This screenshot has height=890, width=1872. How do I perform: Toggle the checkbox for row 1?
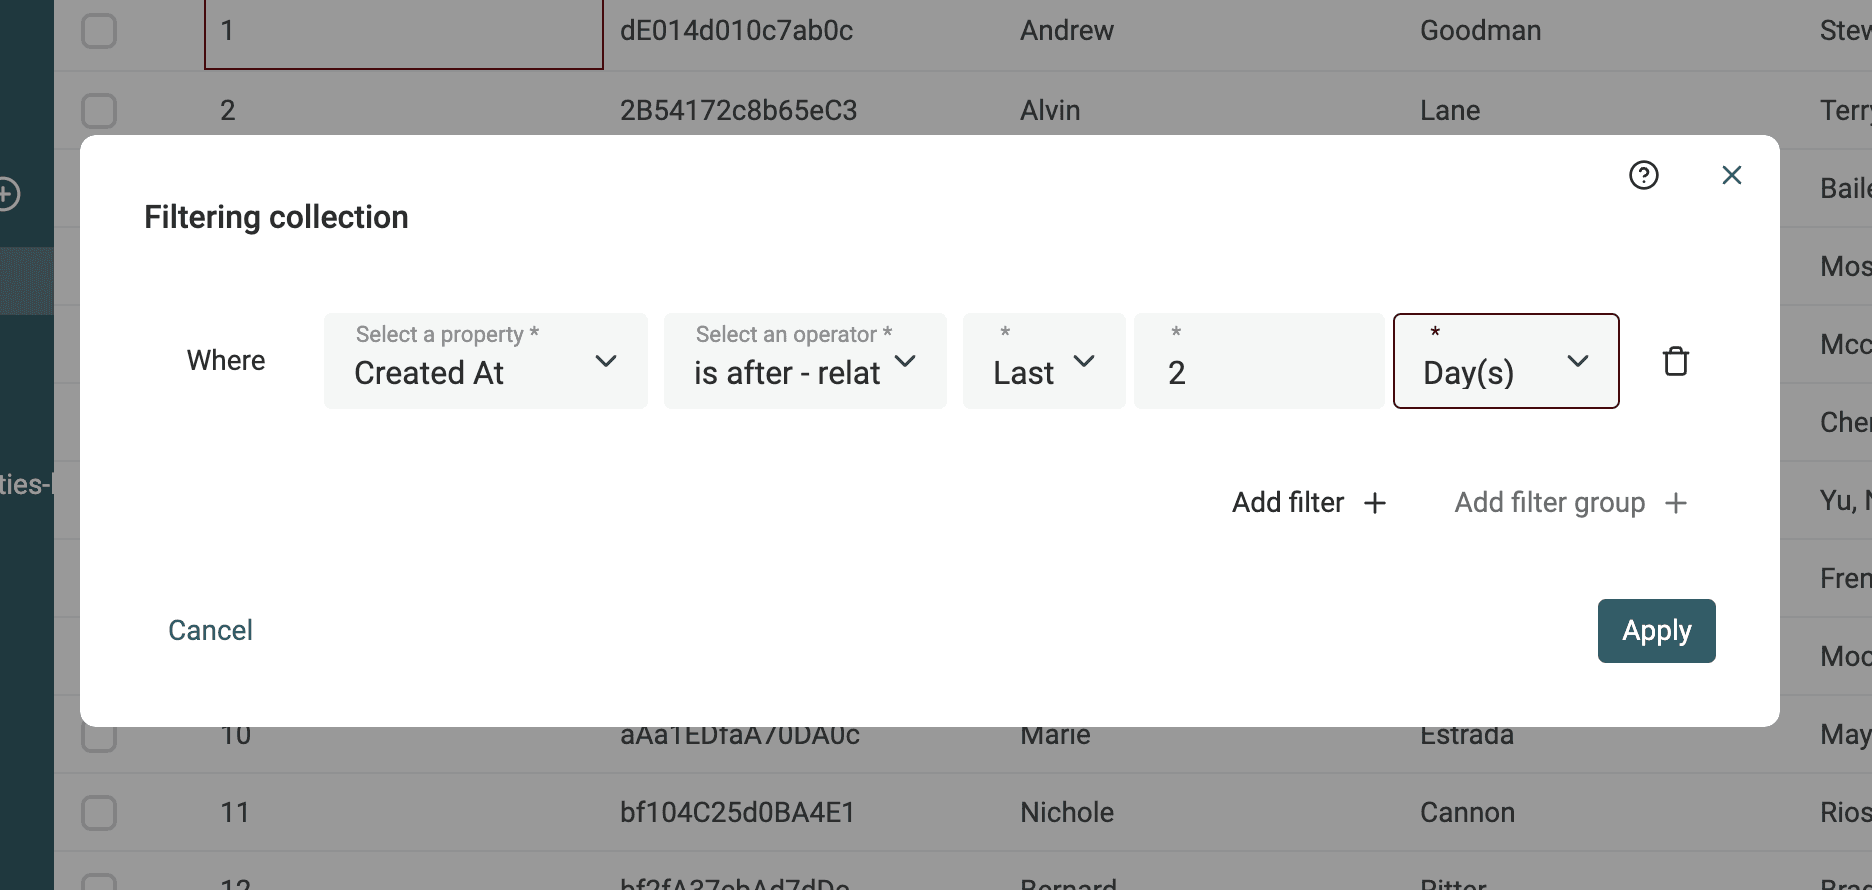coord(99,30)
